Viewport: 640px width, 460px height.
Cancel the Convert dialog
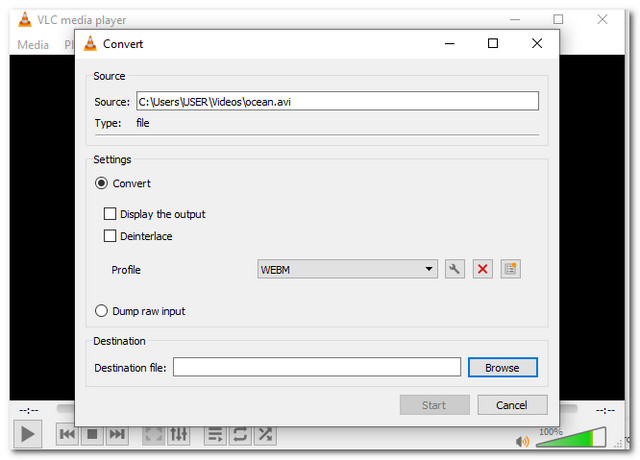pos(512,405)
